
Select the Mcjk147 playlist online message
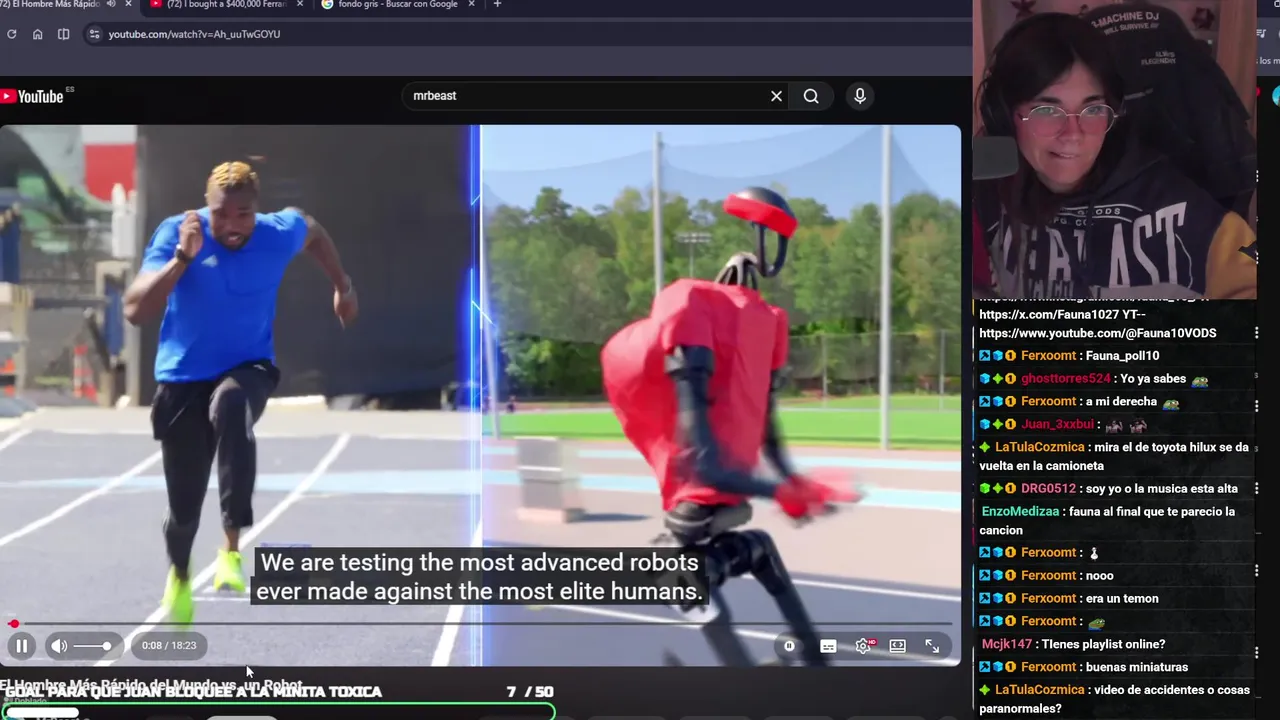tap(1073, 645)
